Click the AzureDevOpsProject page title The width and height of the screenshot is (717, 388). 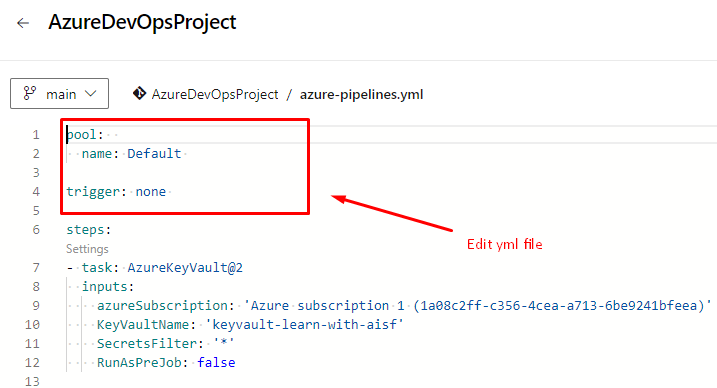(x=142, y=22)
